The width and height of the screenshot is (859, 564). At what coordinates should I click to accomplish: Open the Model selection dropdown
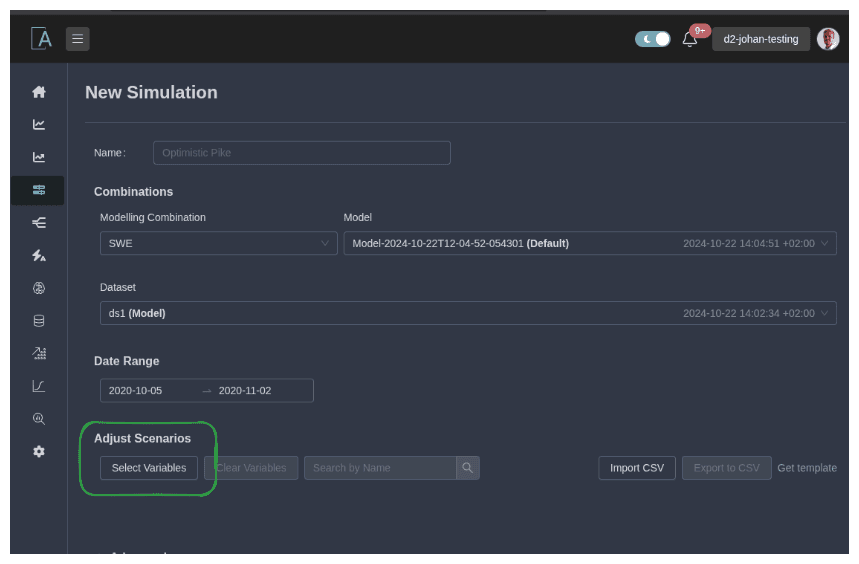click(589, 243)
